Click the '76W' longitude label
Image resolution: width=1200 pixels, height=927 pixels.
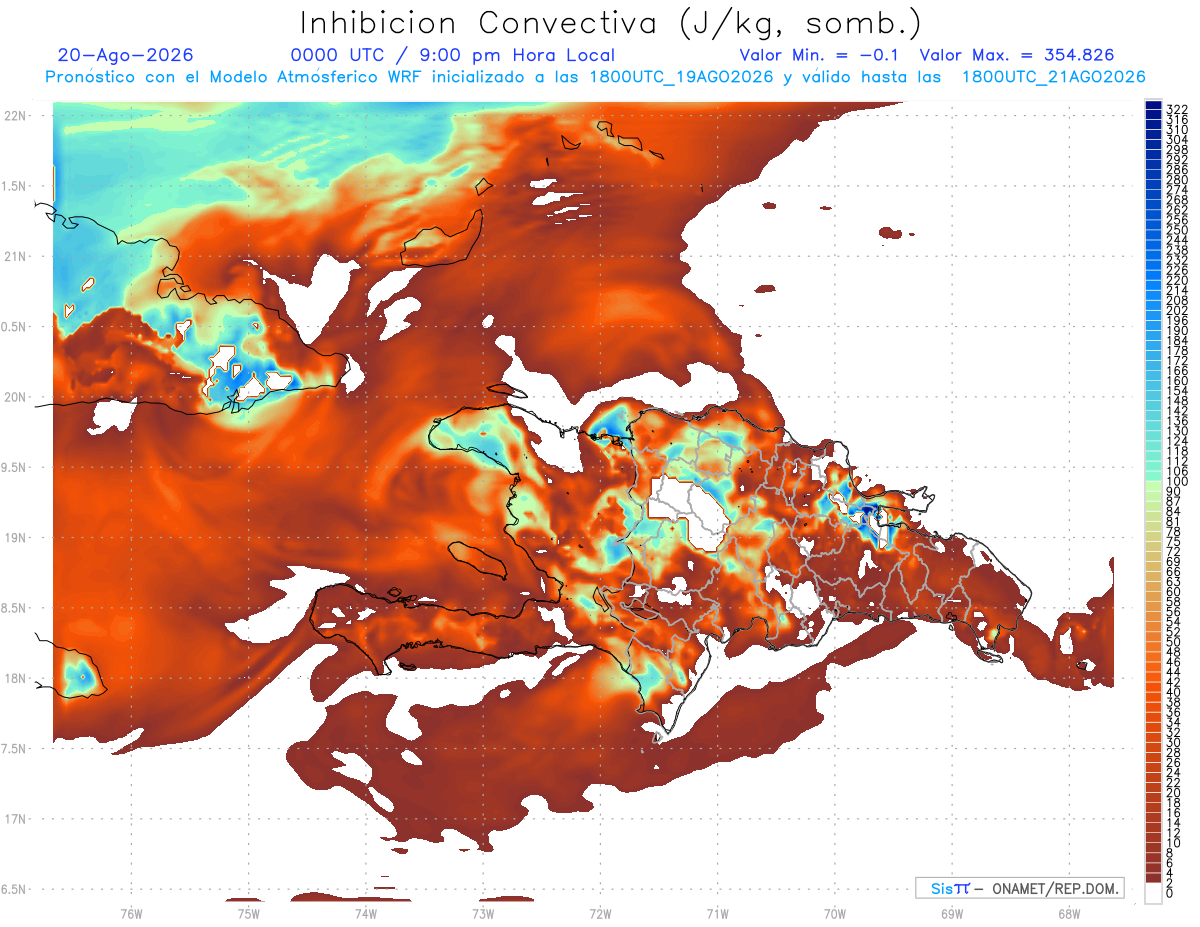[x=131, y=913]
